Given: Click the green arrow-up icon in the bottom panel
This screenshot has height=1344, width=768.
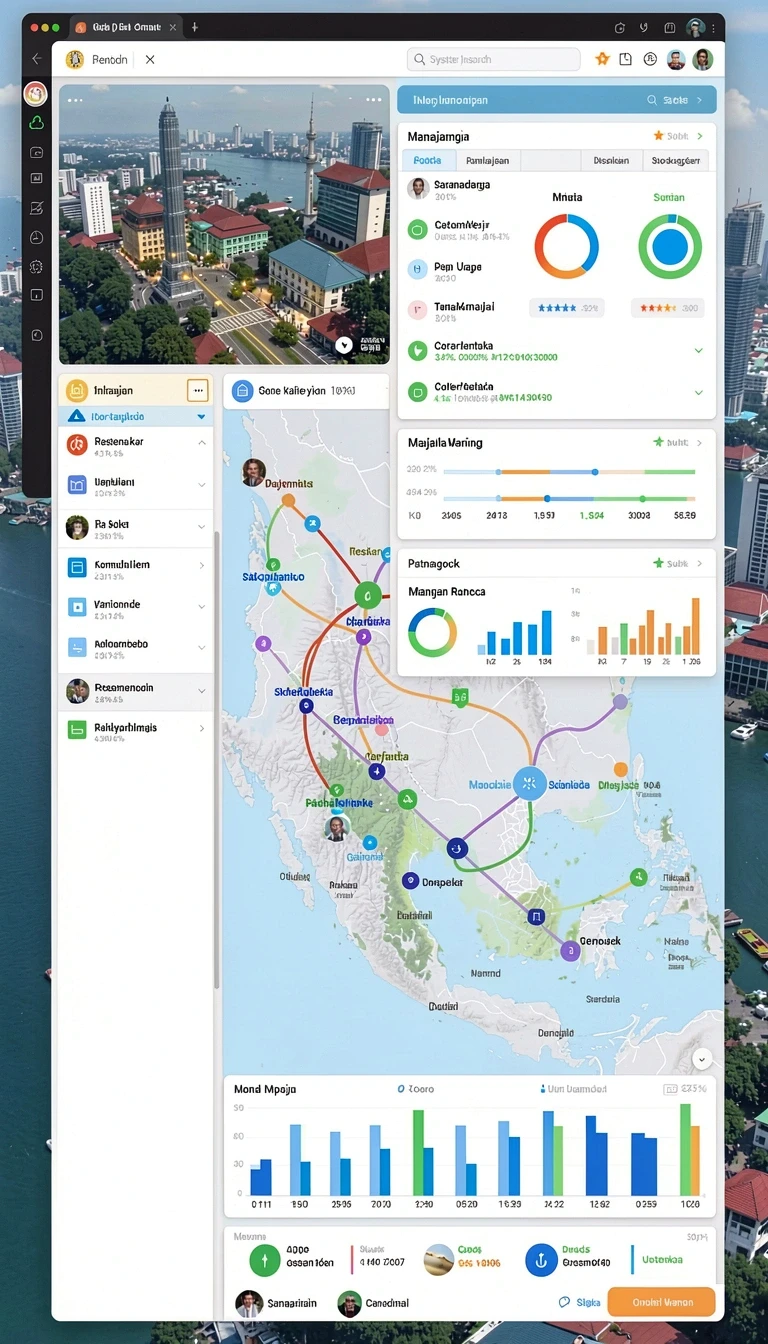Looking at the screenshot, I should point(264,1260).
